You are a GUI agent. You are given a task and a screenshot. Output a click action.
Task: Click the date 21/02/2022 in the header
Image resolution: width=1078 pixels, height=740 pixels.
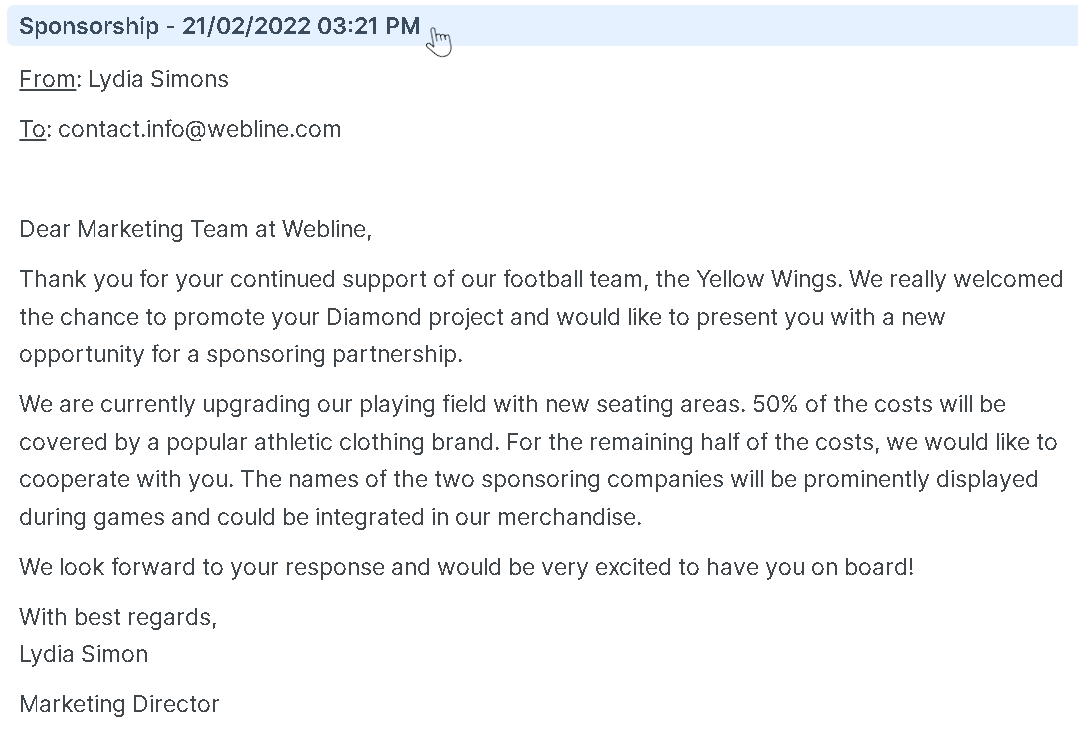246,25
